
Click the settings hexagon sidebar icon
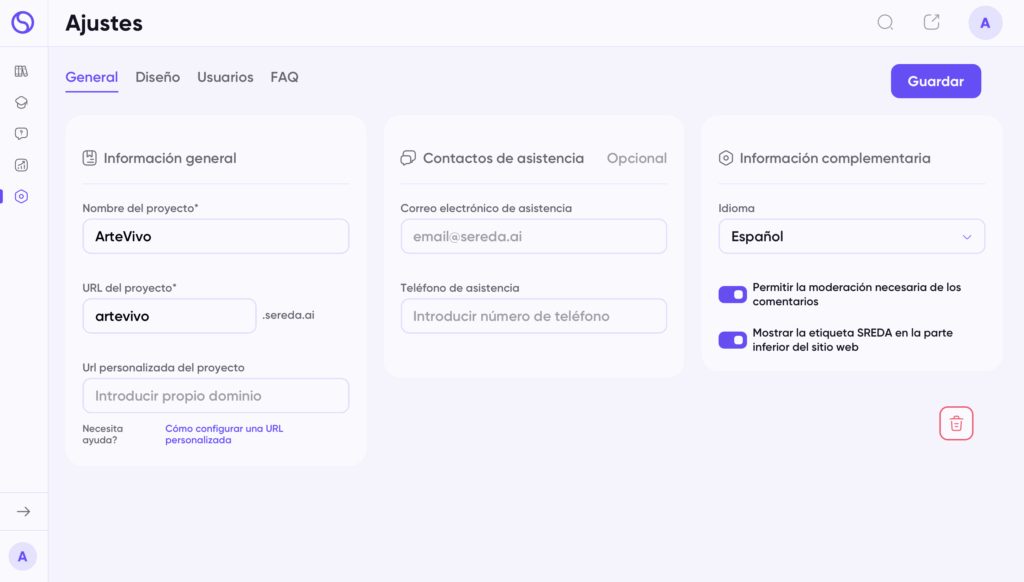[x=22, y=197]
